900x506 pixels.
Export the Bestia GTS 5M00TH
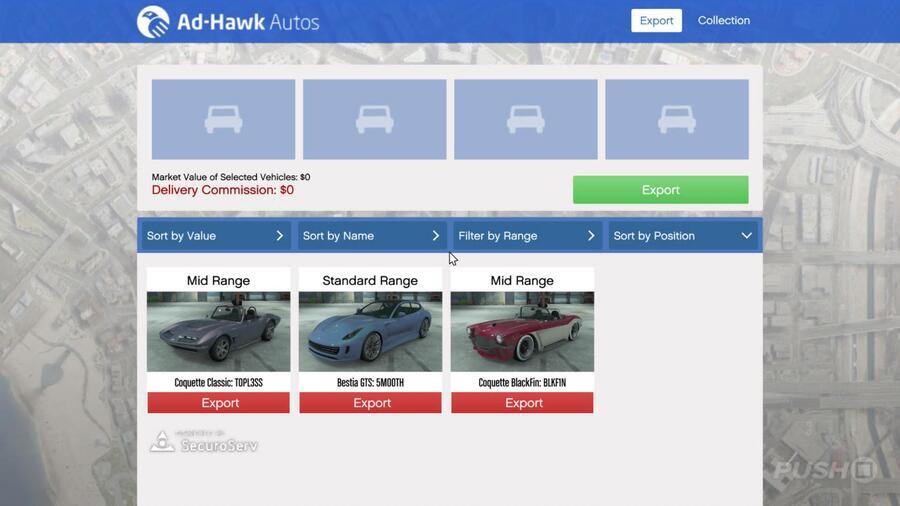[371, 403]
